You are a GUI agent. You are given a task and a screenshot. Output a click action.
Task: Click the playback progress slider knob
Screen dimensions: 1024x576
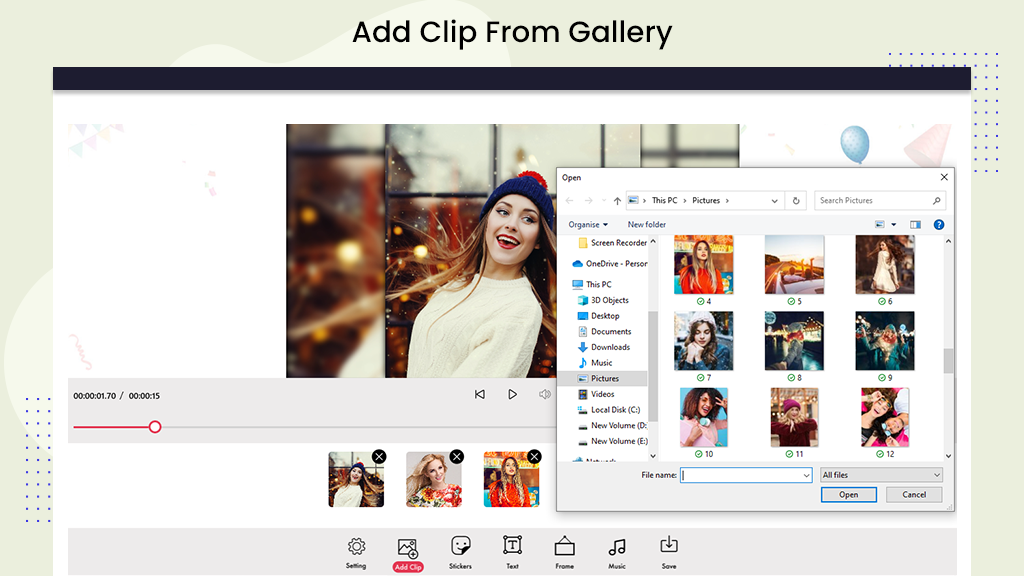(155, 427)
